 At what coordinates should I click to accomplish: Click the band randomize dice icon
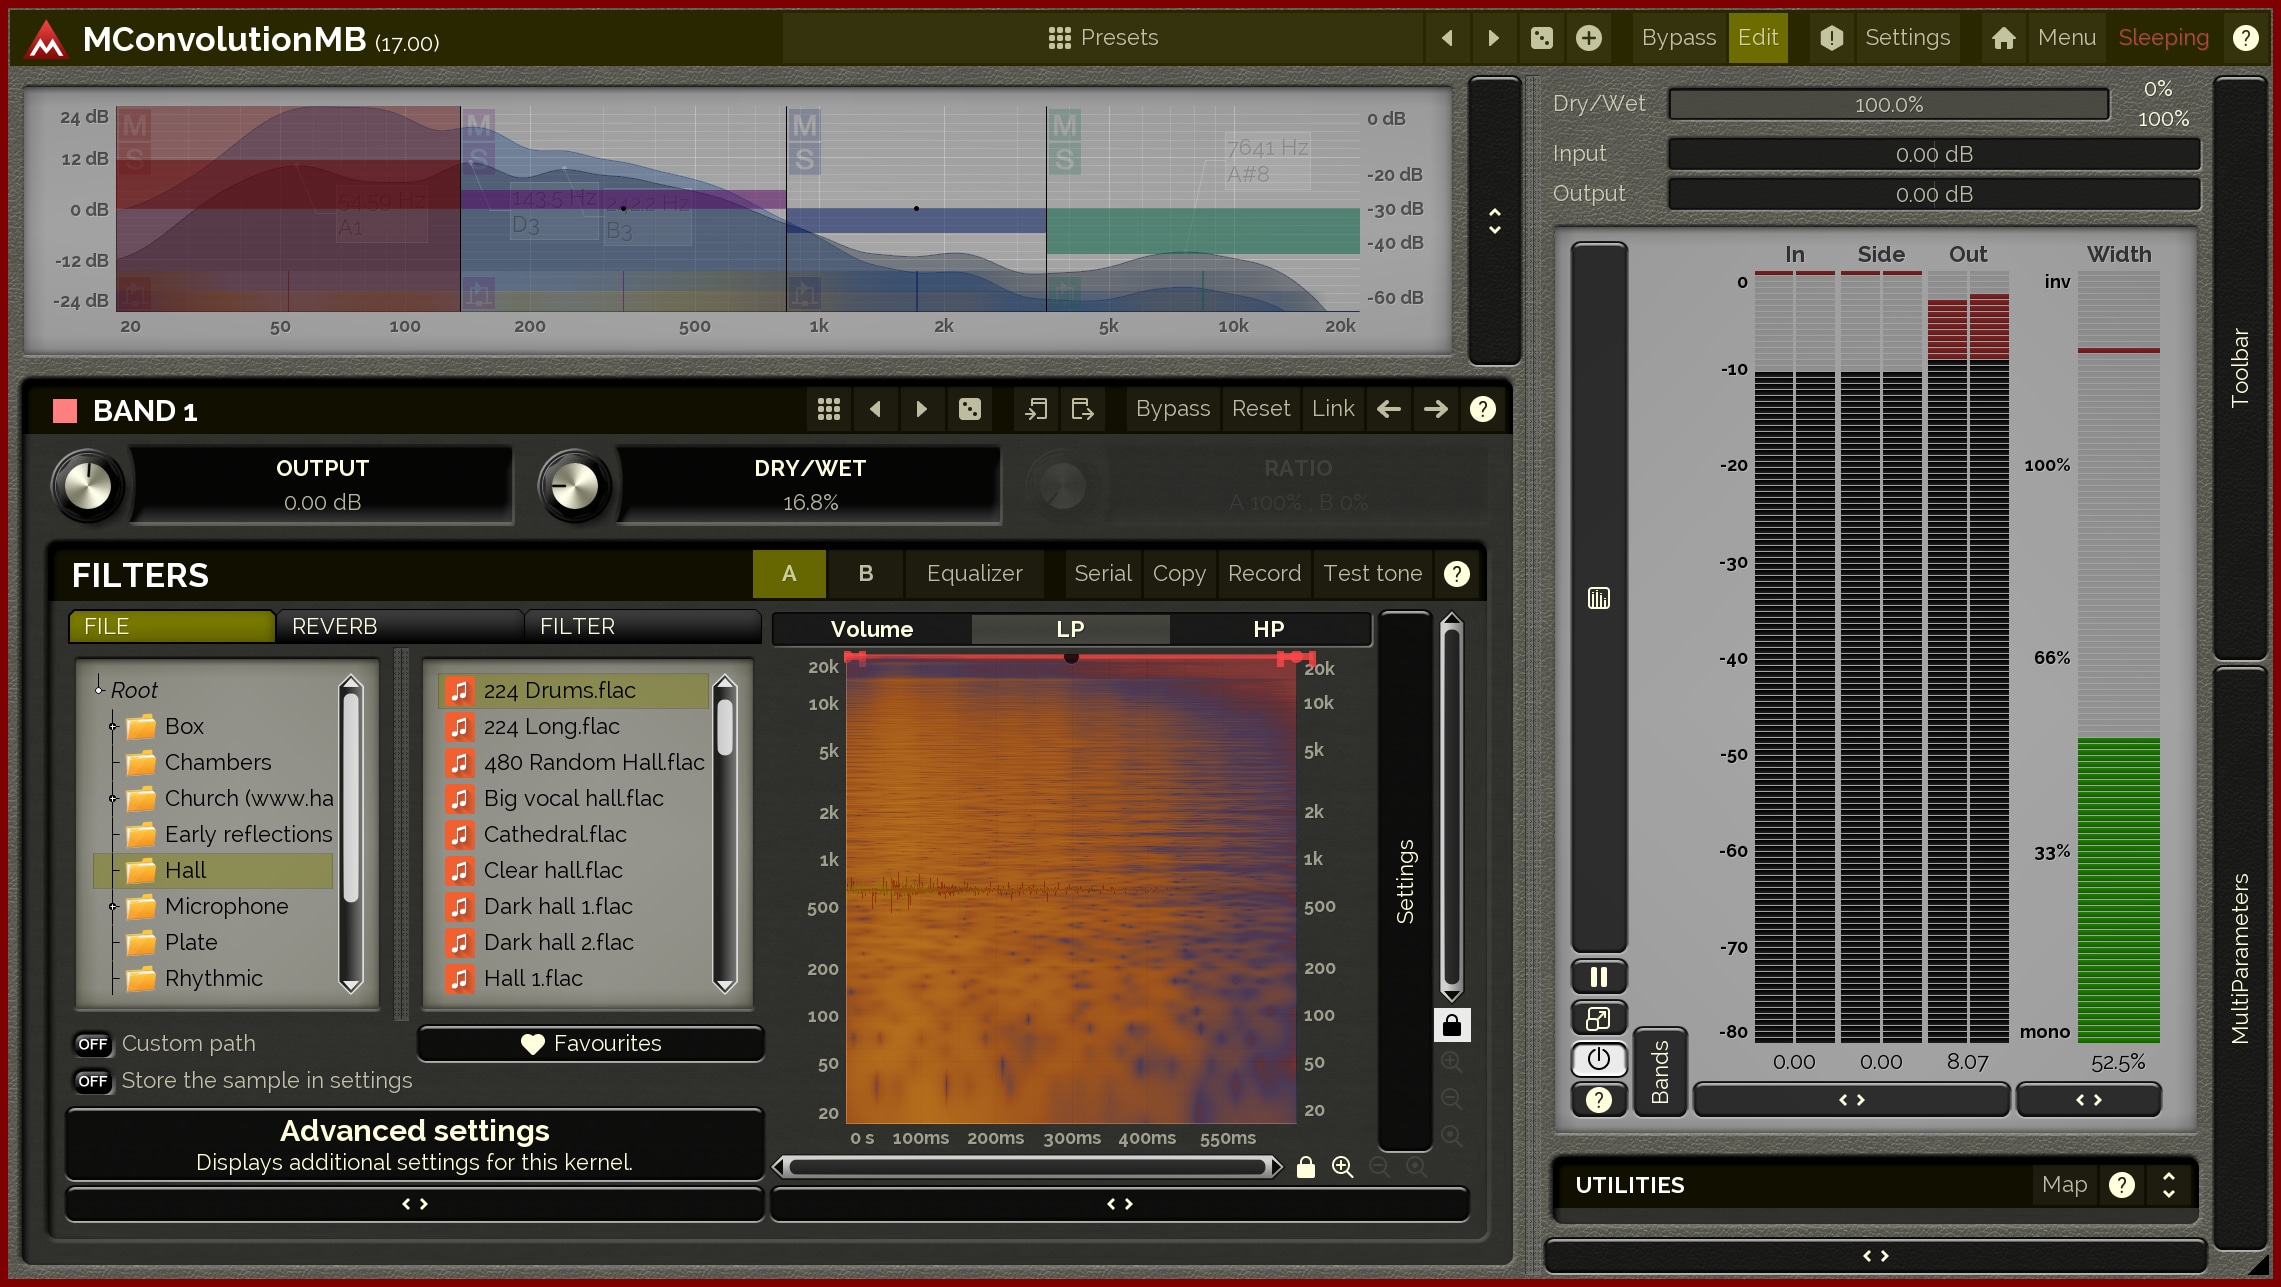pyautogui.click(x=969, y=409)
